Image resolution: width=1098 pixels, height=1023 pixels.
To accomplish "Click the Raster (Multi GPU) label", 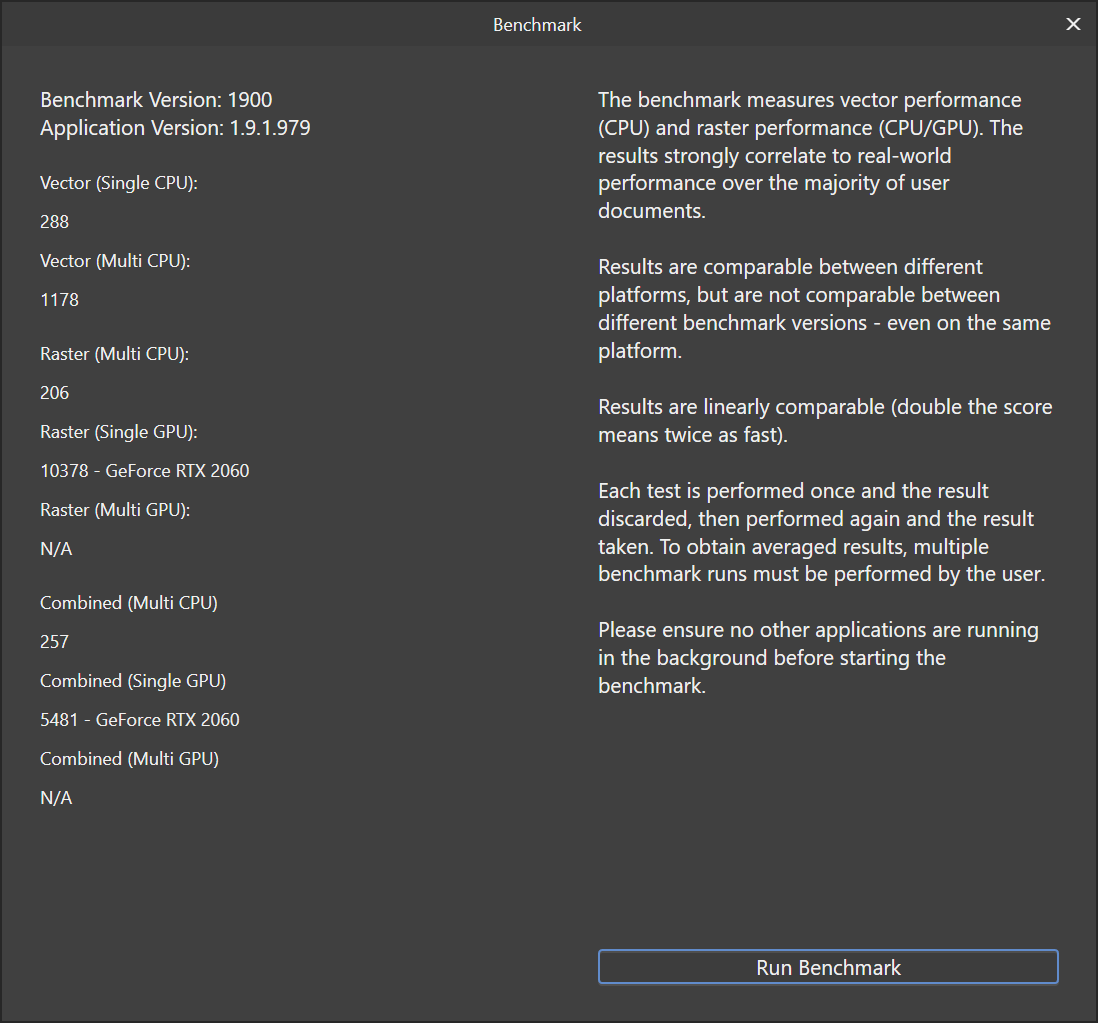I will pos(116,510).
